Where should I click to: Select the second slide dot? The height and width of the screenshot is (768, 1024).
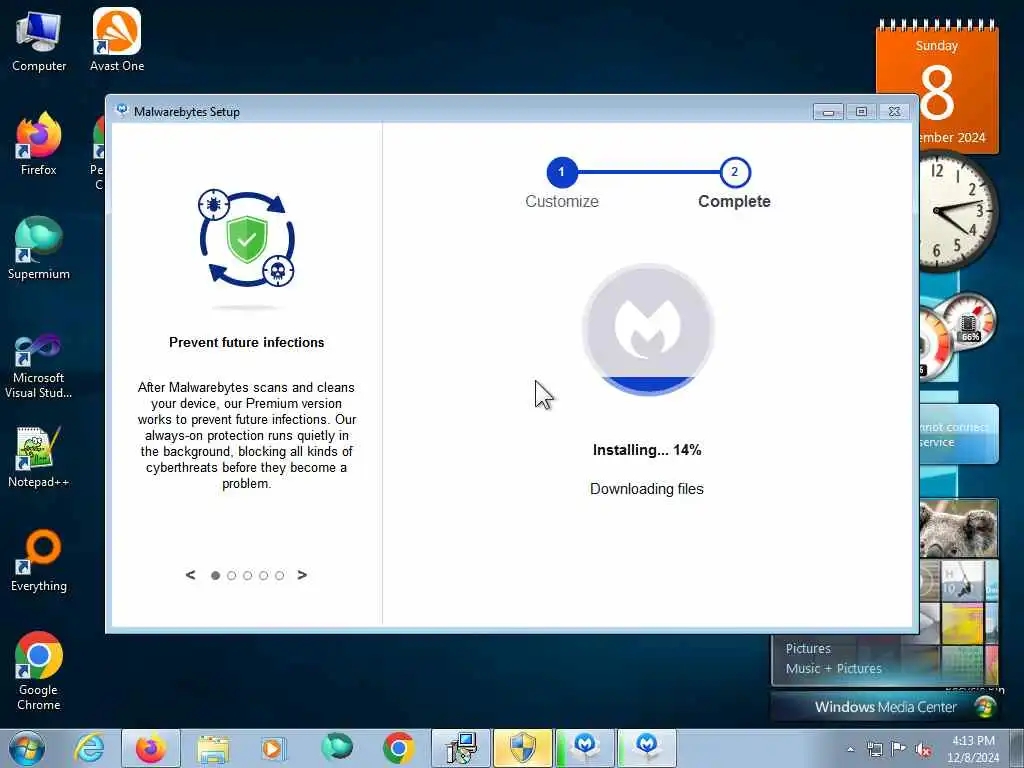pyautogui.click(x=231, y=575)
